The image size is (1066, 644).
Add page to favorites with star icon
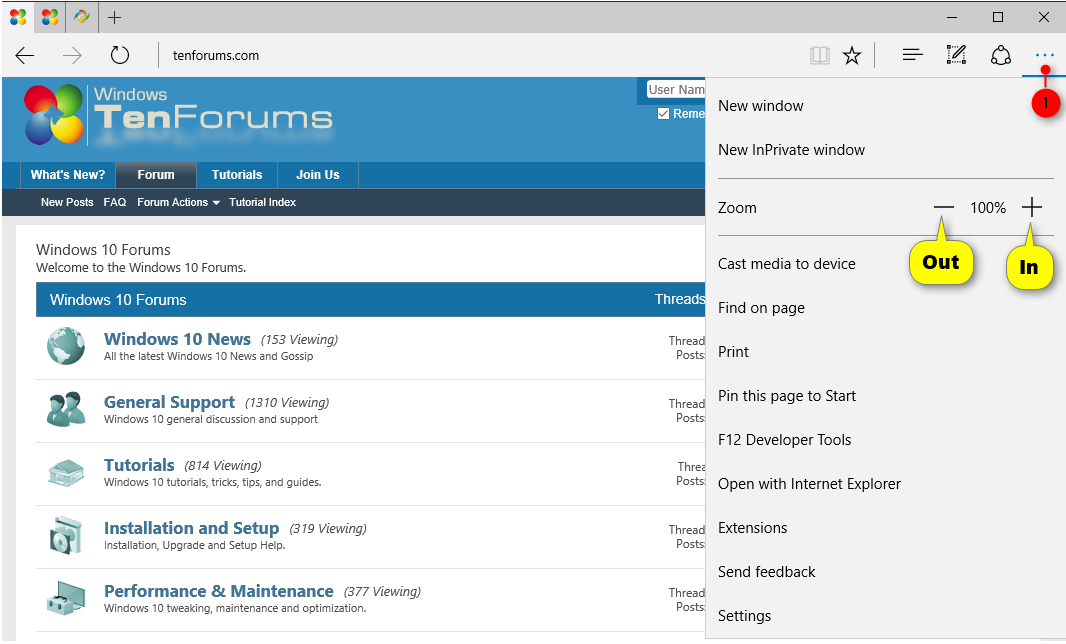coord(852,55)
